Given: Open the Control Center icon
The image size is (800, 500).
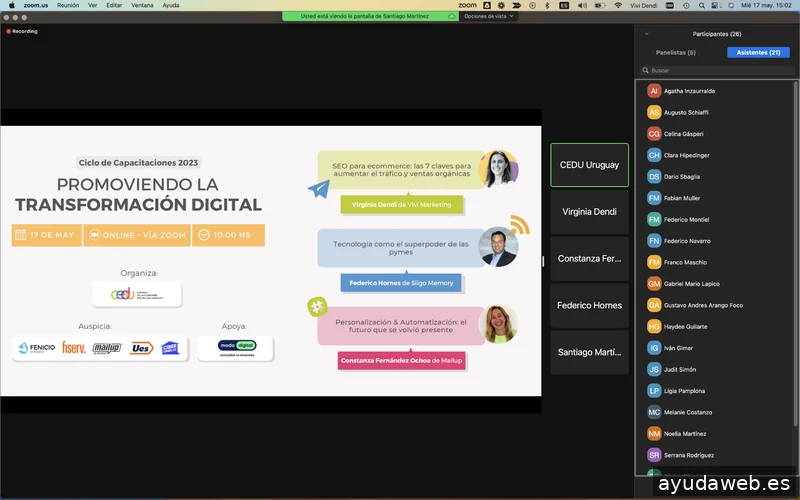Looking at the screenshot, I should (x=716, y=5).
